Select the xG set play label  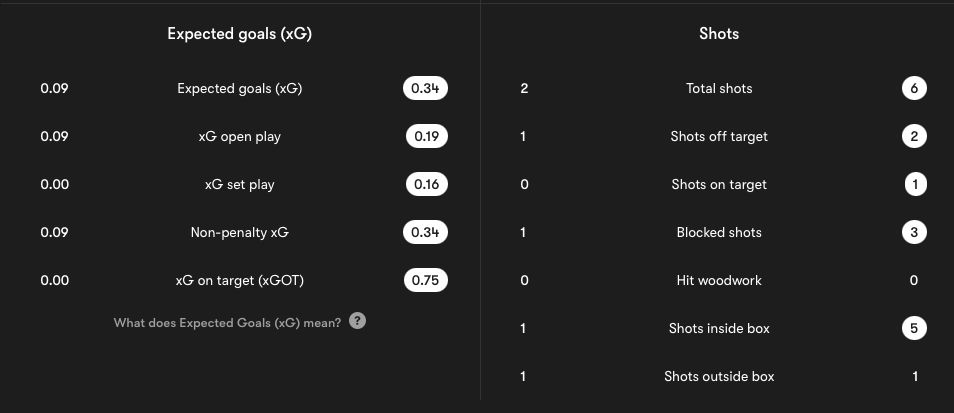click(x=240, y=184)
